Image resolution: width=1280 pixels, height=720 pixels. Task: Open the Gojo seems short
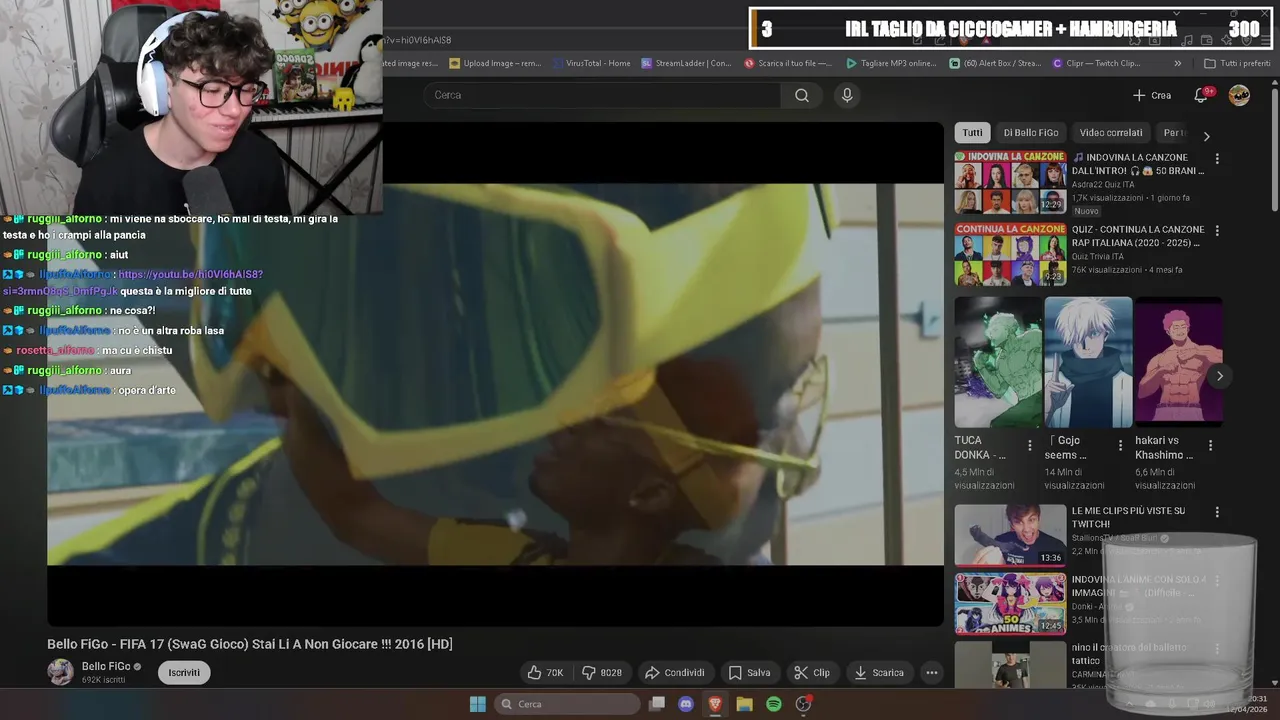point(1088,362)
